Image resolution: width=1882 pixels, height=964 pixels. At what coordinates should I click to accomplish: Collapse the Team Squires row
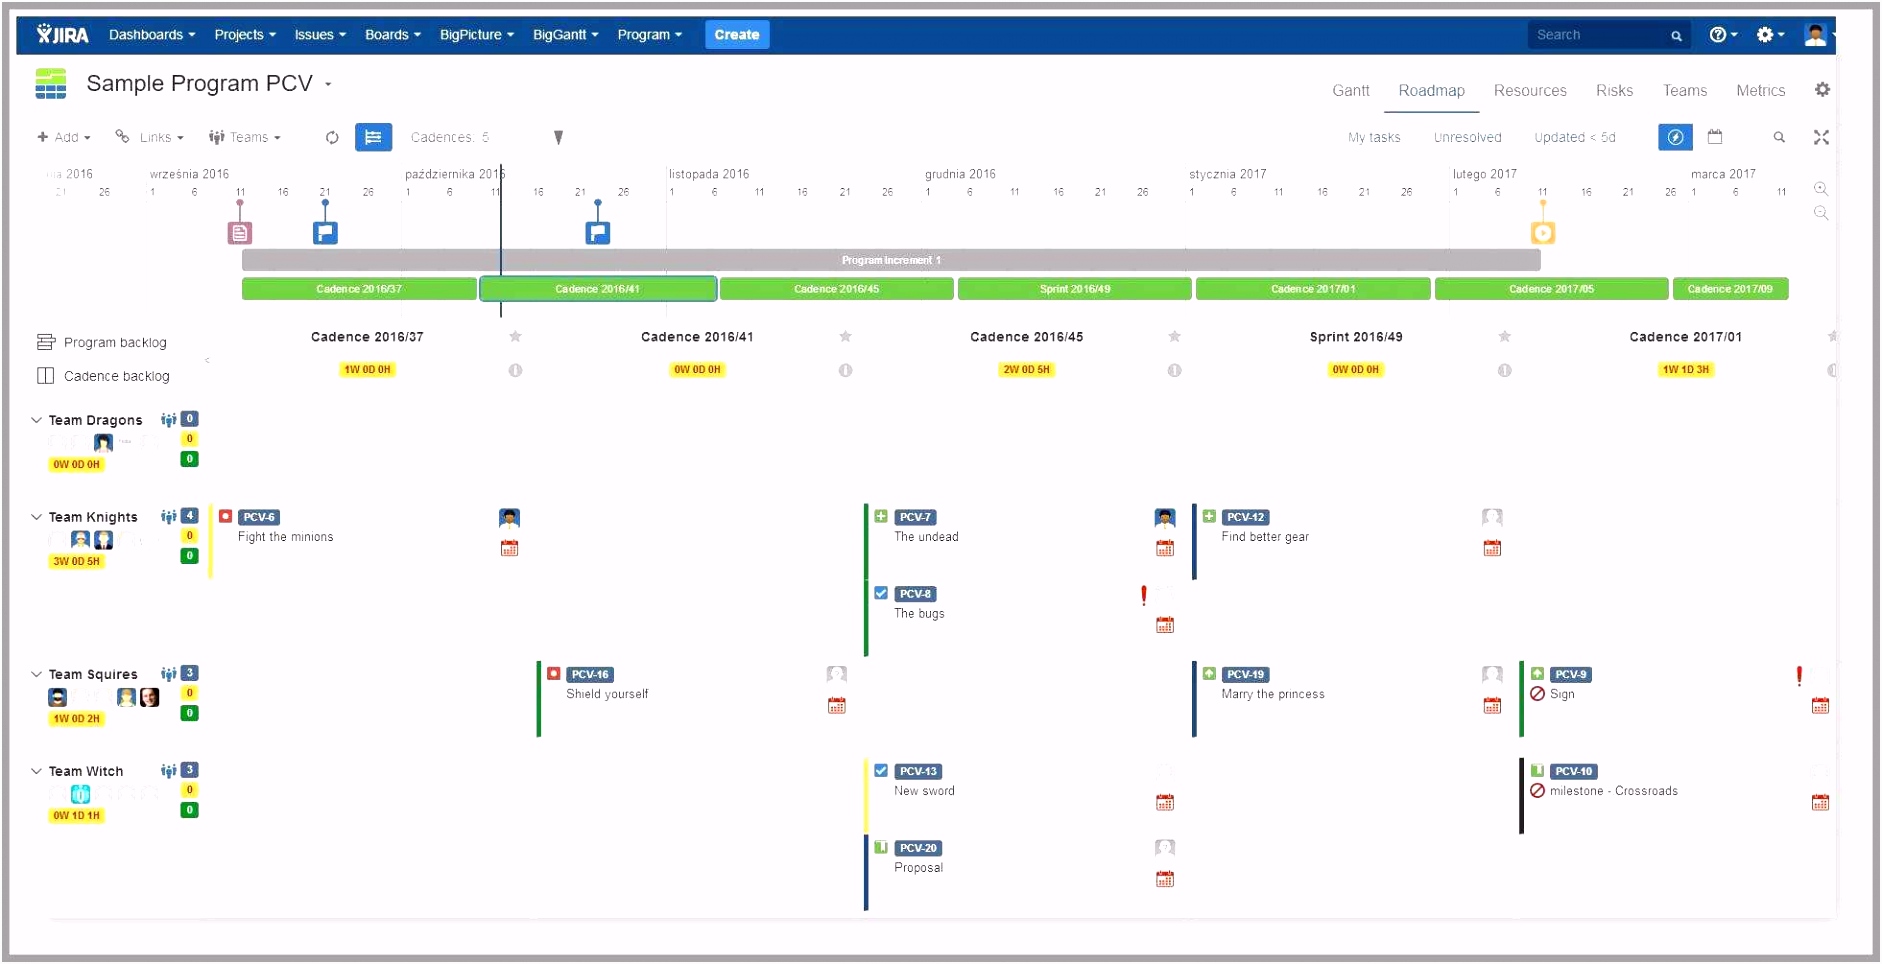point(36,674)
